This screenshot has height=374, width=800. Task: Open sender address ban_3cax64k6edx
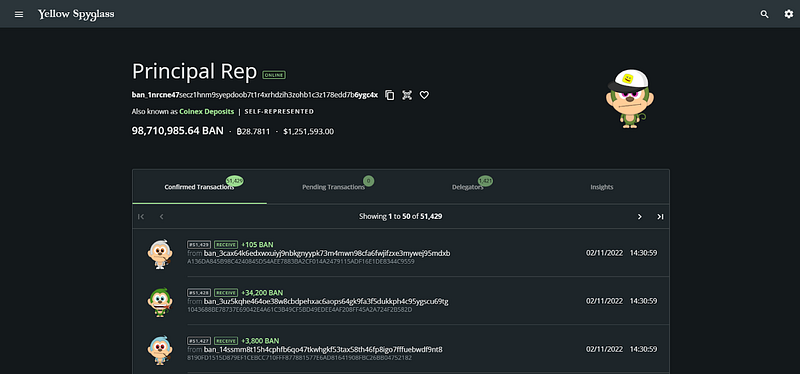point(327,253)
